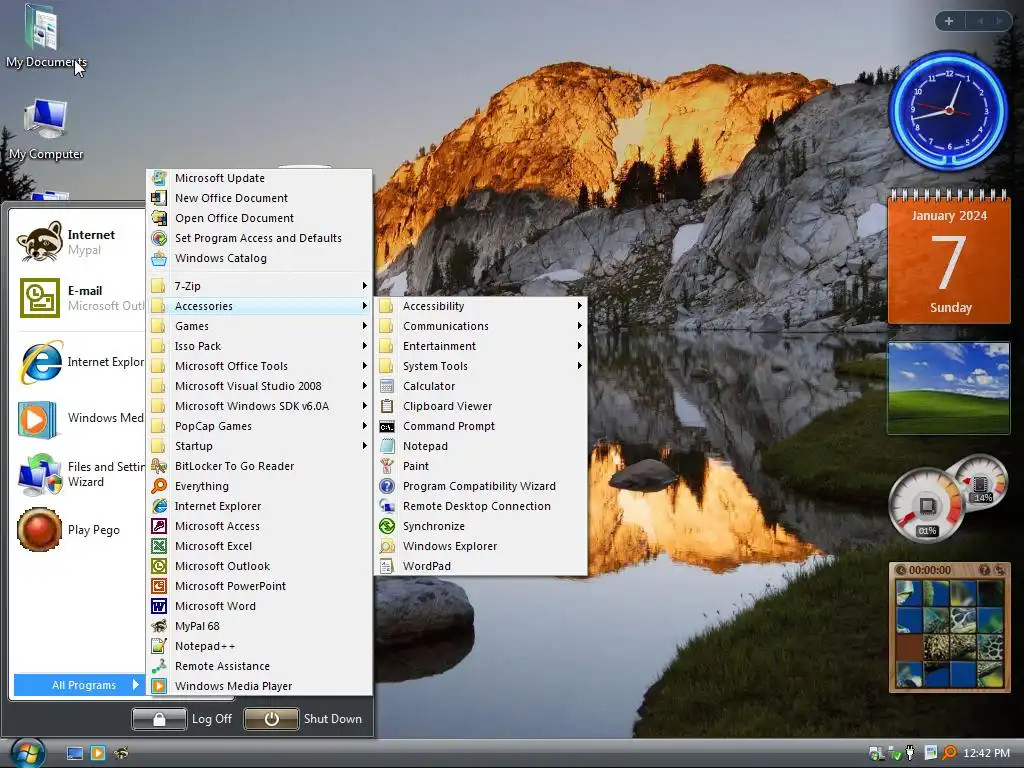Click Open Office Document entry
The height and width of the screenshot is (768, 1024).
[x=259, y=218]
